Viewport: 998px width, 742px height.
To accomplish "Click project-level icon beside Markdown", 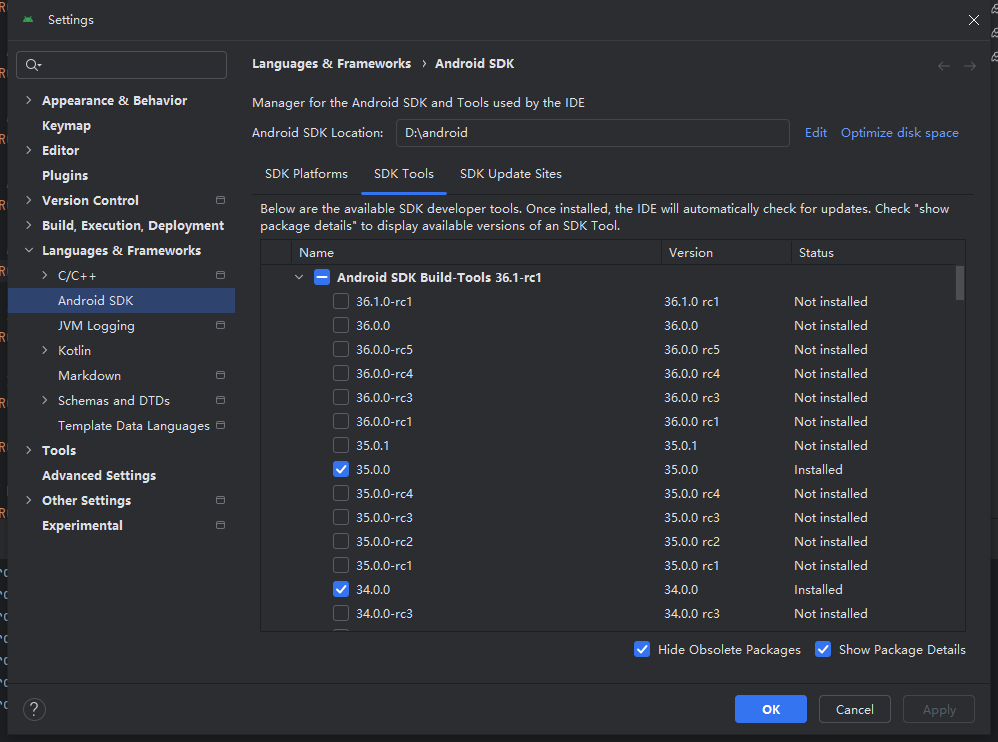I will point(220,375).
